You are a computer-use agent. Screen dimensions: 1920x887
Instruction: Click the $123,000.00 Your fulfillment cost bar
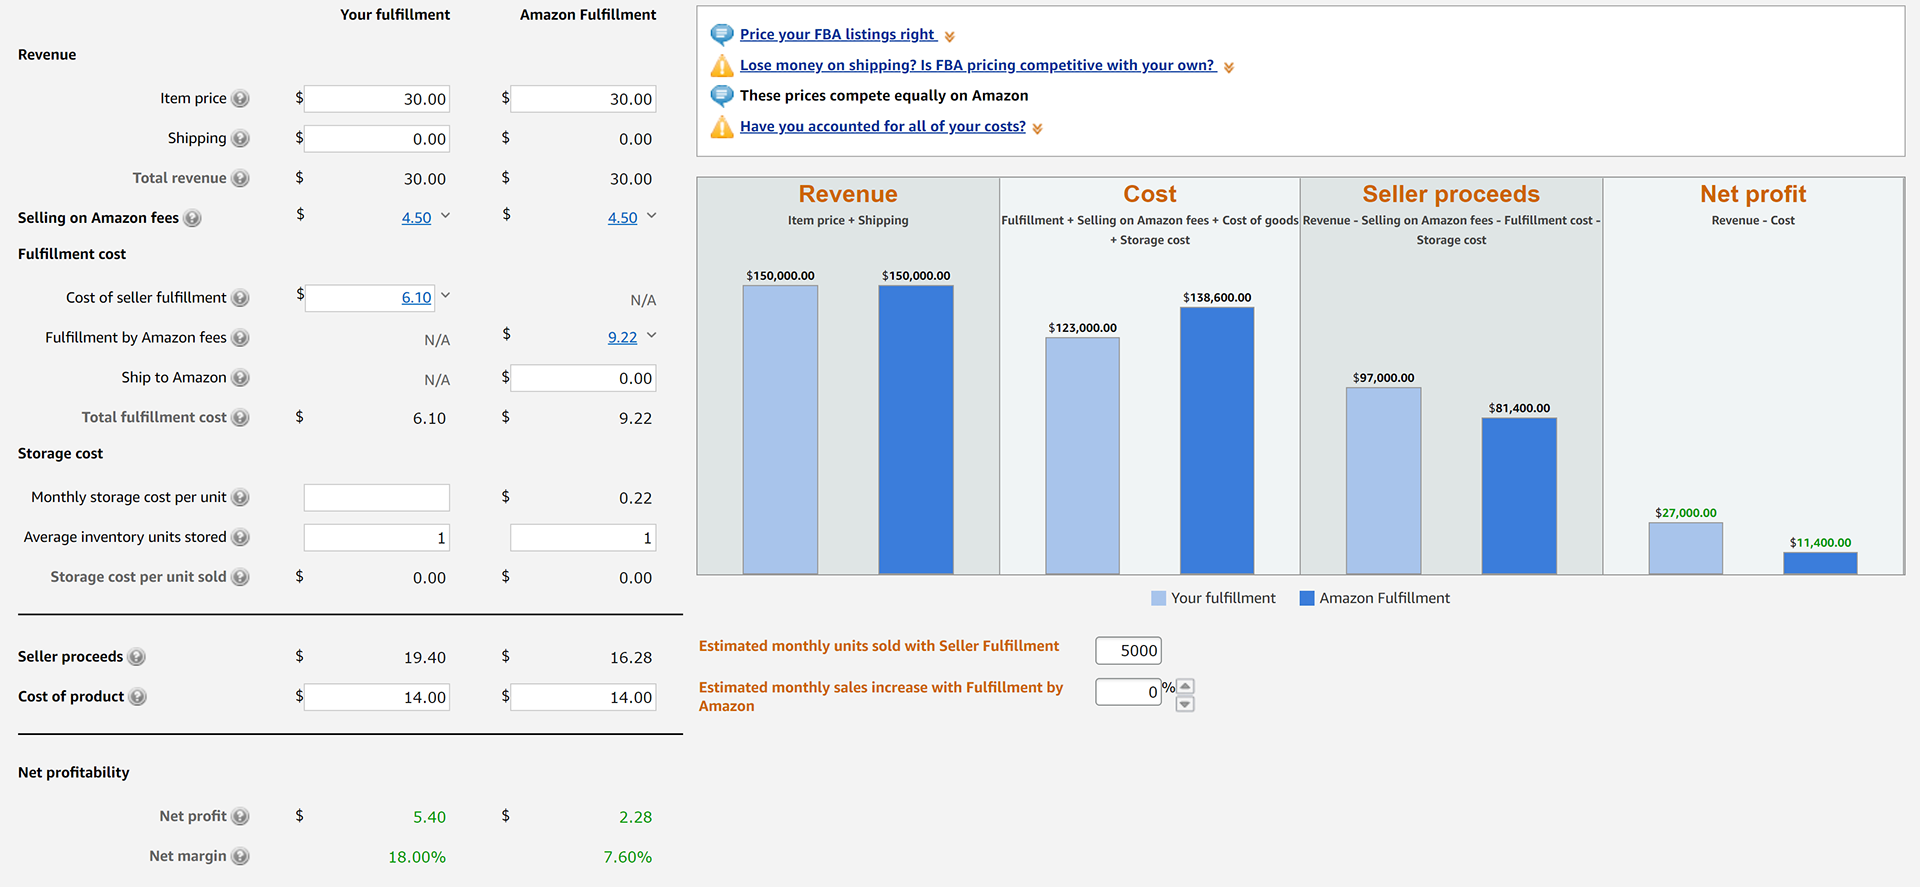[1083, 456]
